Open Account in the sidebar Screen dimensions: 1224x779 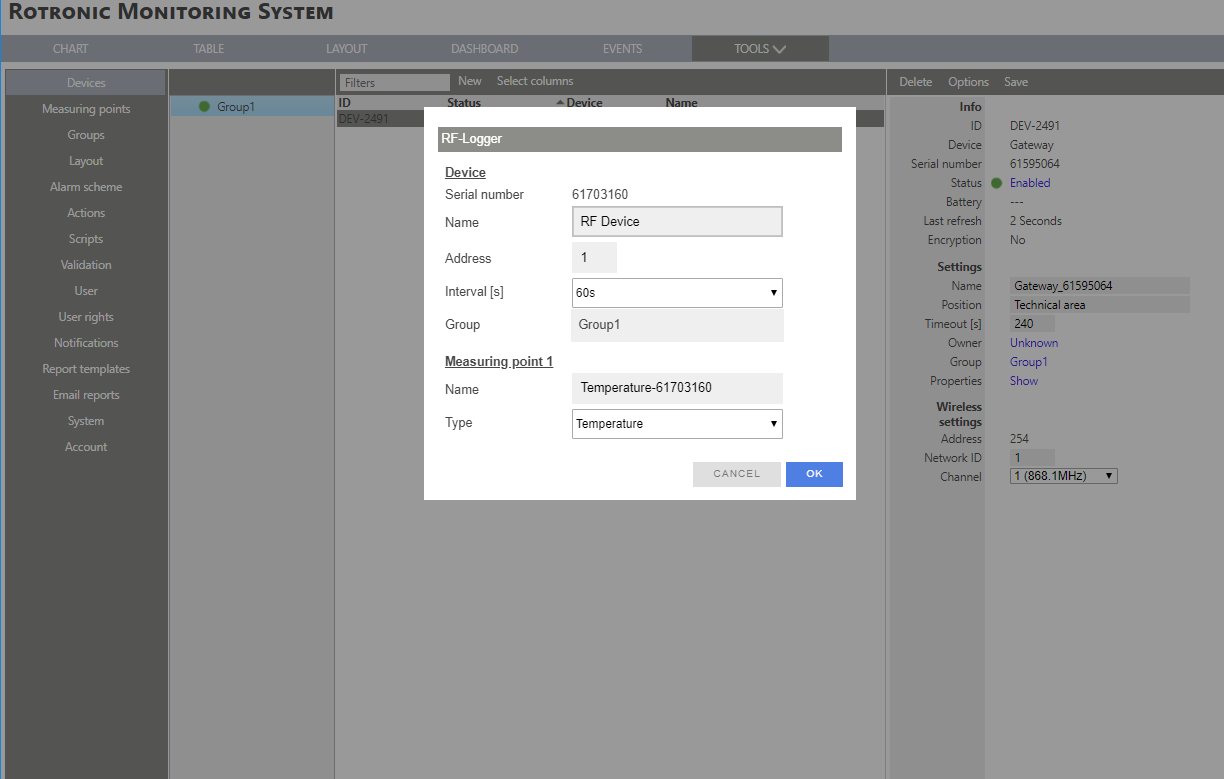86,447
